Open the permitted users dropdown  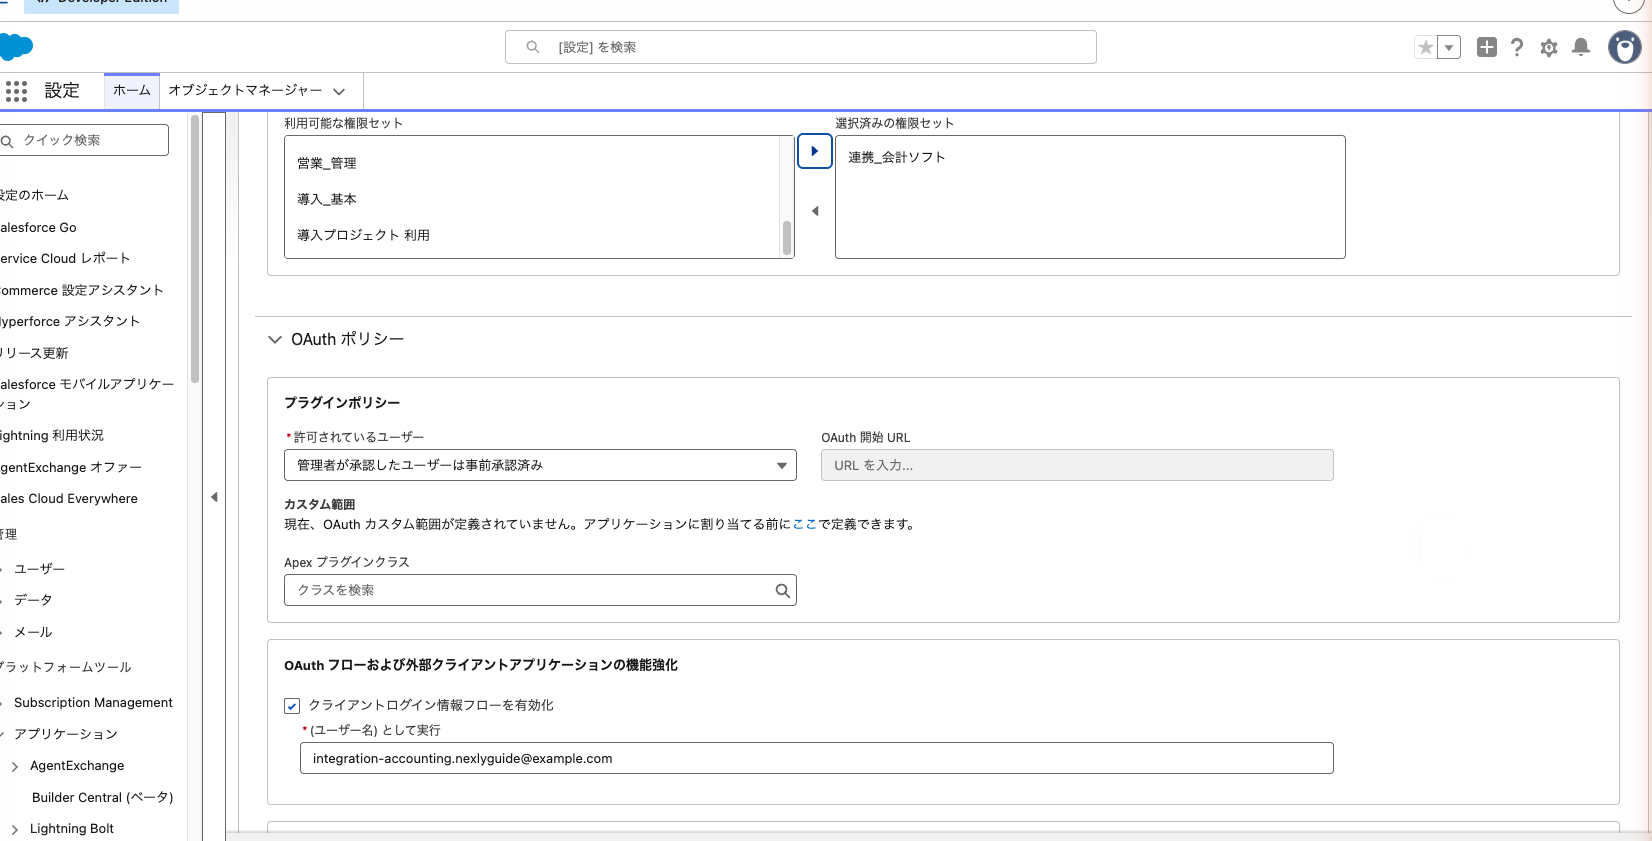coord(540,465)
